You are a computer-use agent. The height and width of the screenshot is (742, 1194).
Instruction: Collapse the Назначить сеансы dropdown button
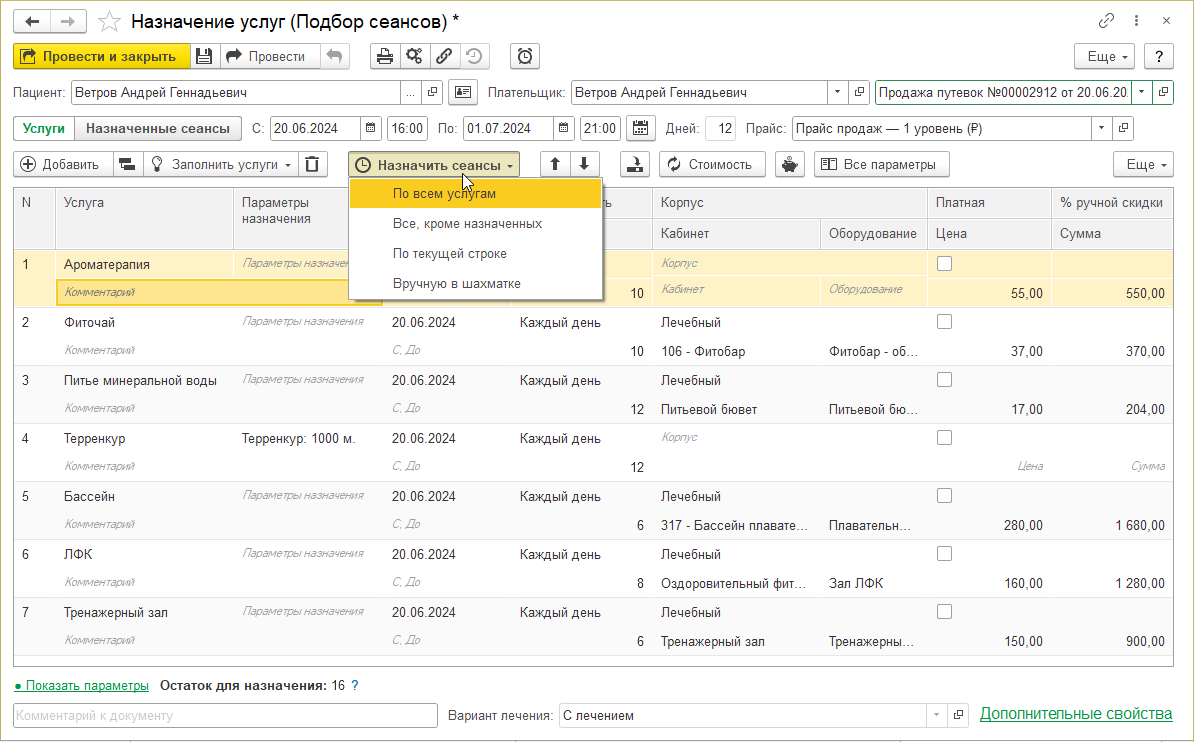click(x=434, y=165)
